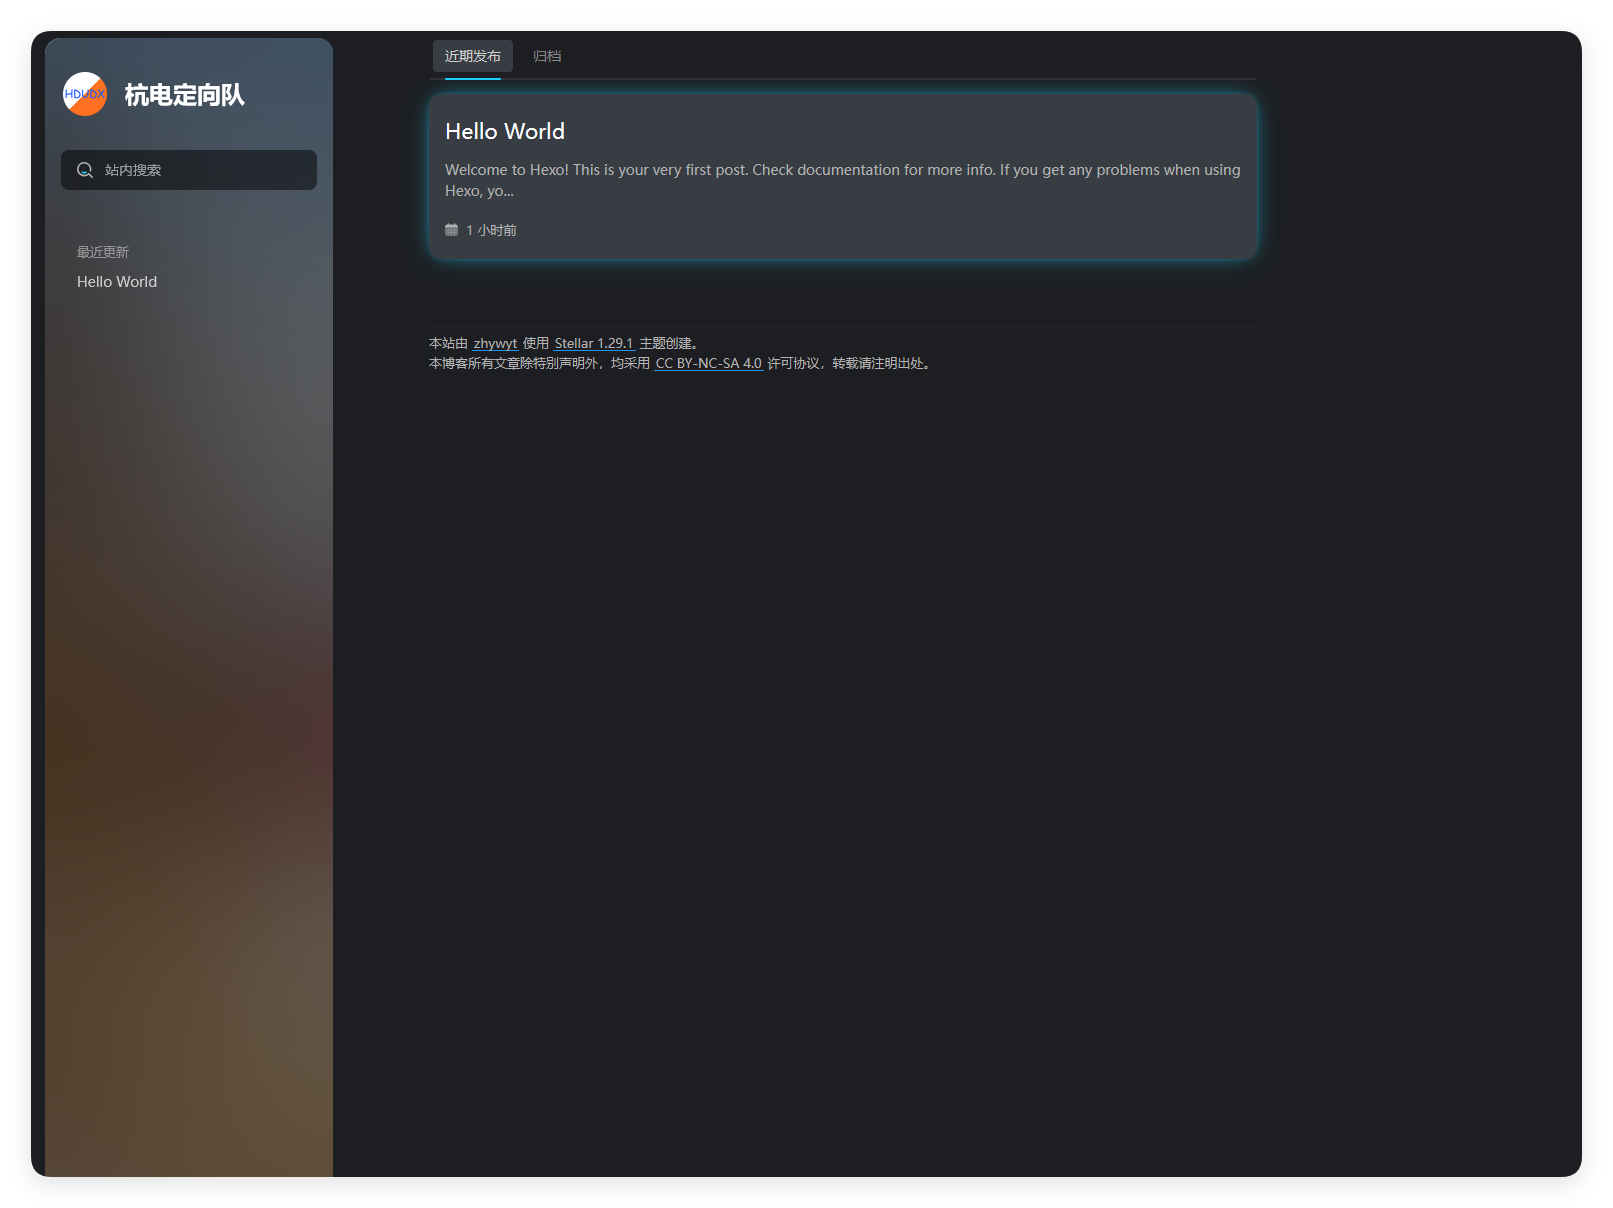Click footer text '本博客所有文章除特别声明外'
This screenshot has width=1613, height=1208.
514,363
